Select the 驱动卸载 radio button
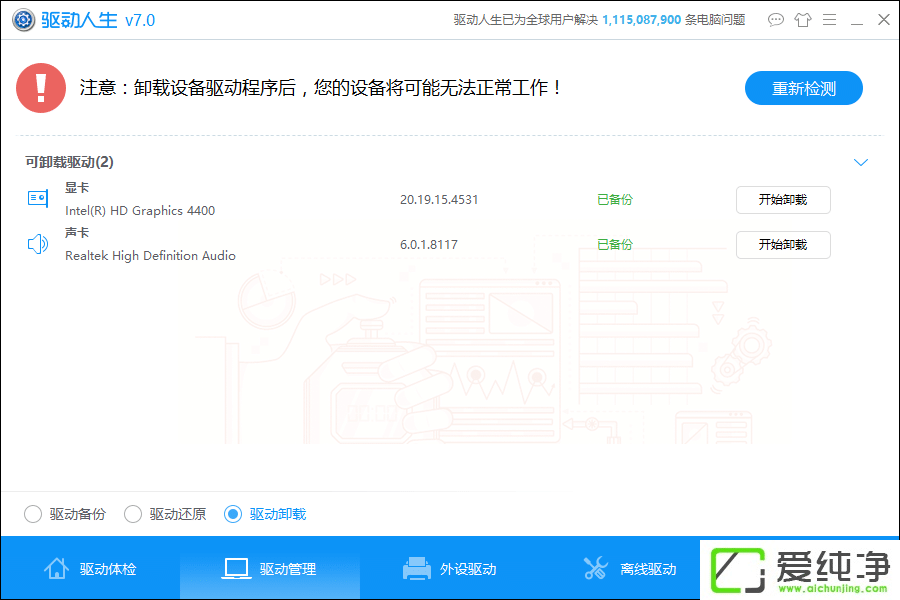 click(x=234, y=513)
